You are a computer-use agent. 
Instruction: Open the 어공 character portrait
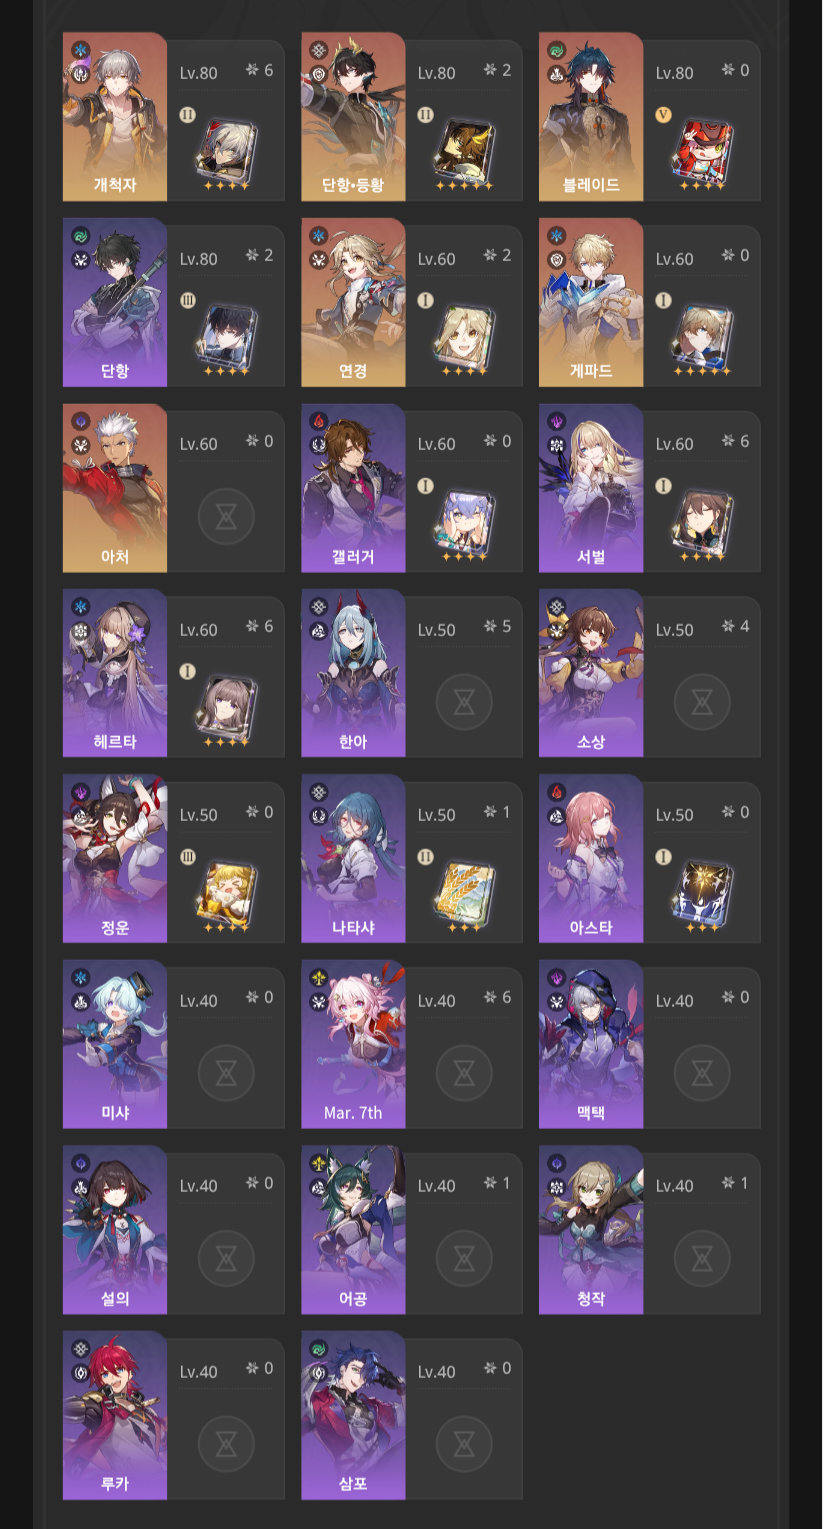(353, 1229)
